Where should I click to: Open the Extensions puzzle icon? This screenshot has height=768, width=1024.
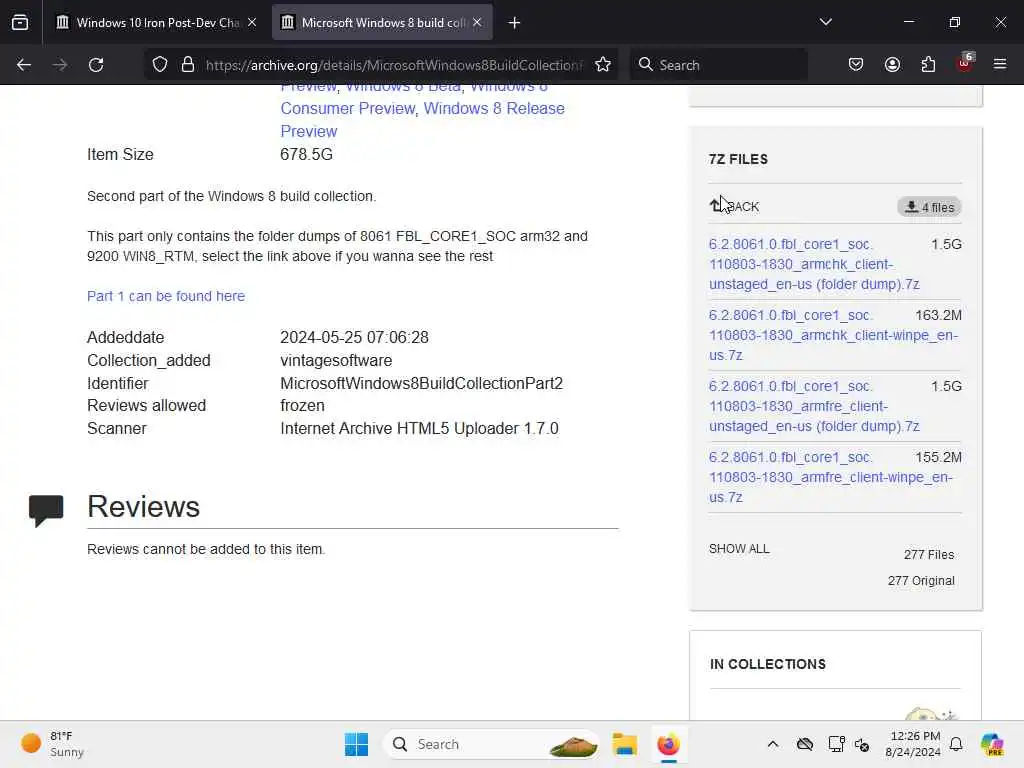coord(928,64)
